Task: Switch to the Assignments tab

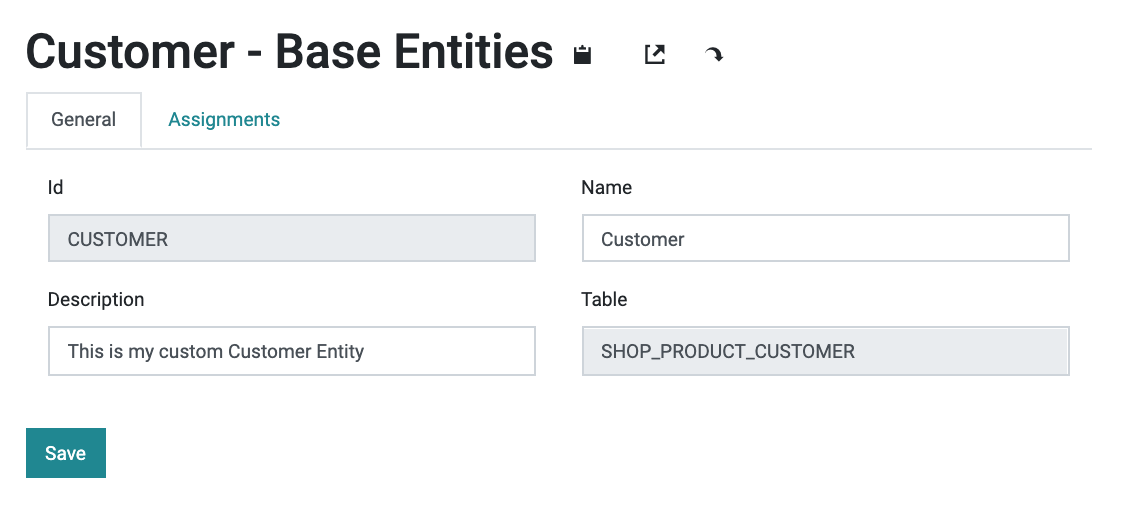Action: (x=224, y=119)
